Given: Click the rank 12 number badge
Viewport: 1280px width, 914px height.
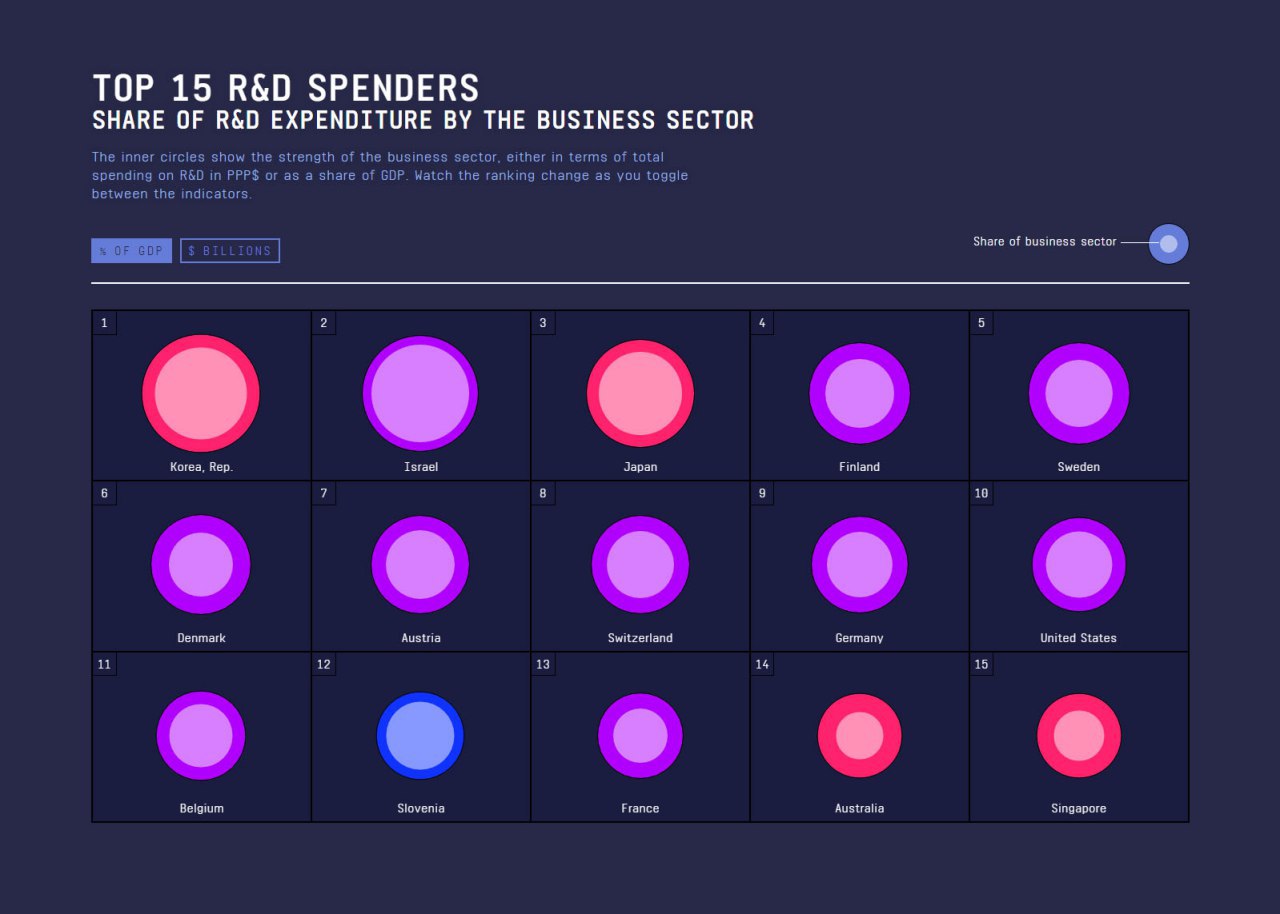Looking at the screenshot, I should coord(323,665).
